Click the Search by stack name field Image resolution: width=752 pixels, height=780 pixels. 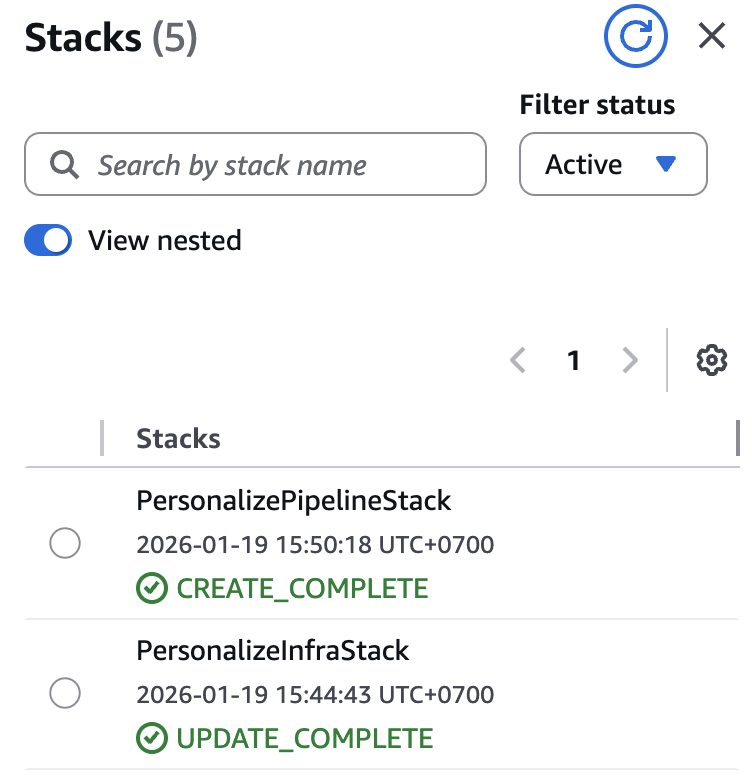270,165
